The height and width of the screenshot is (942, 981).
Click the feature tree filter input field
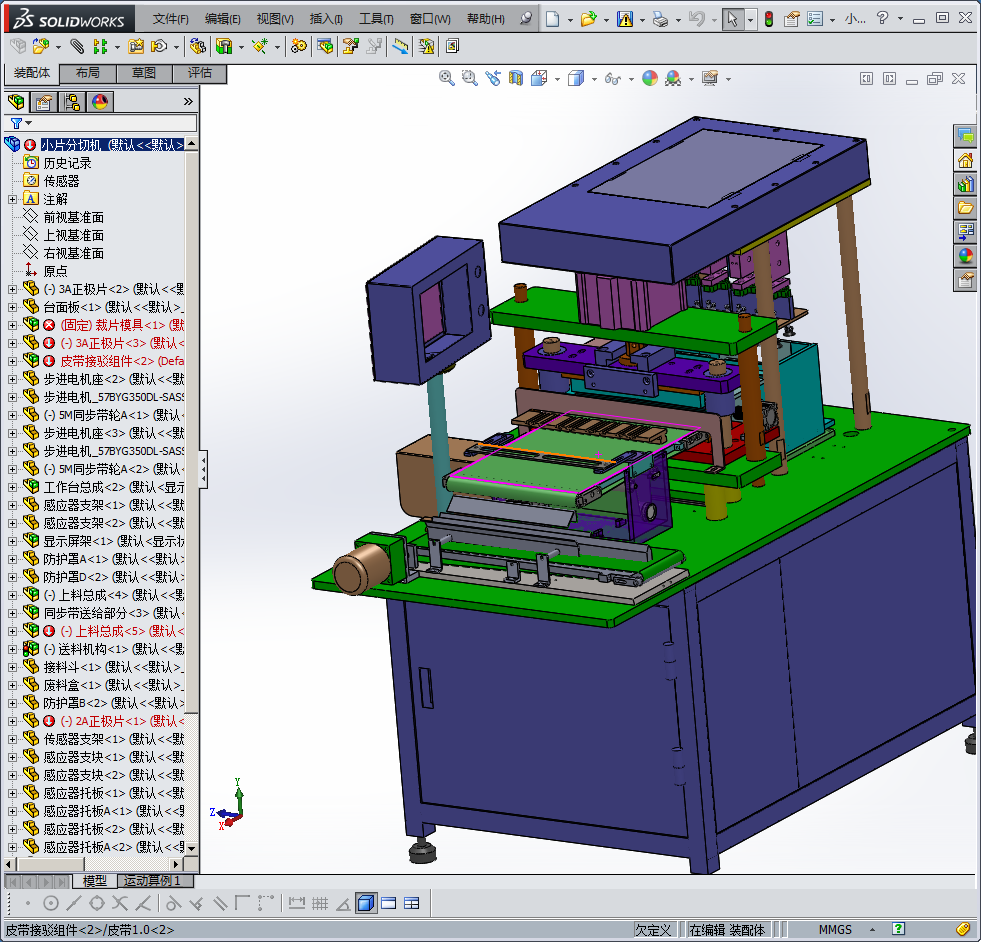point(110,123)
